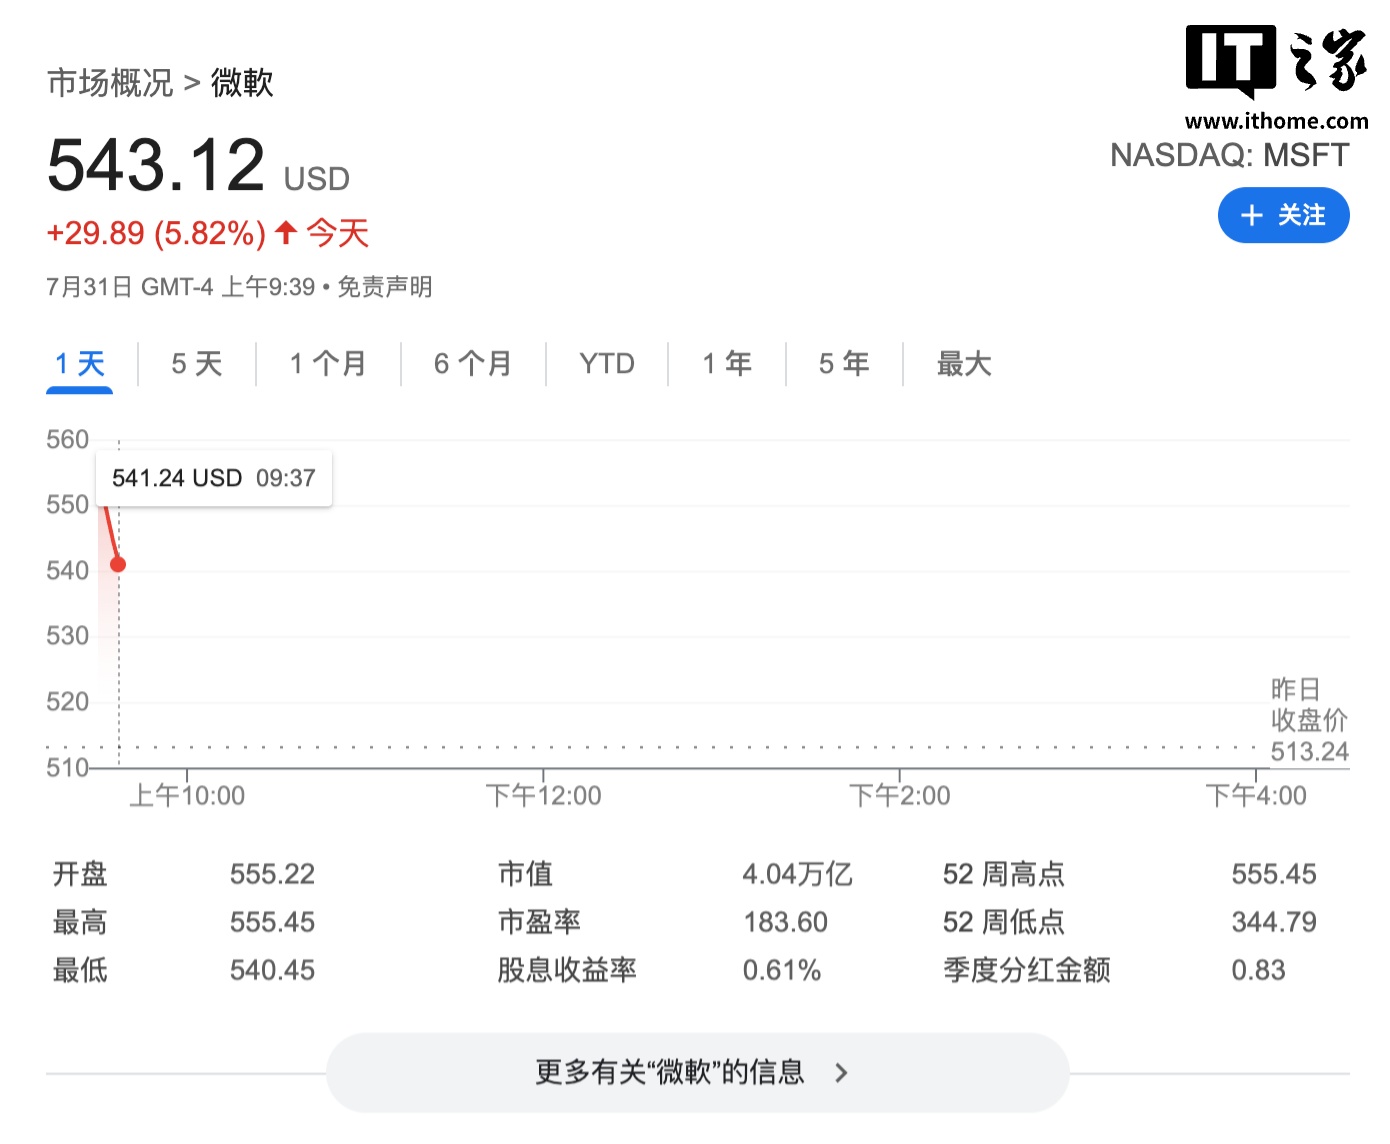
Task: Click the blue 关注 follow button
Action: click(x=1284, y=215)
